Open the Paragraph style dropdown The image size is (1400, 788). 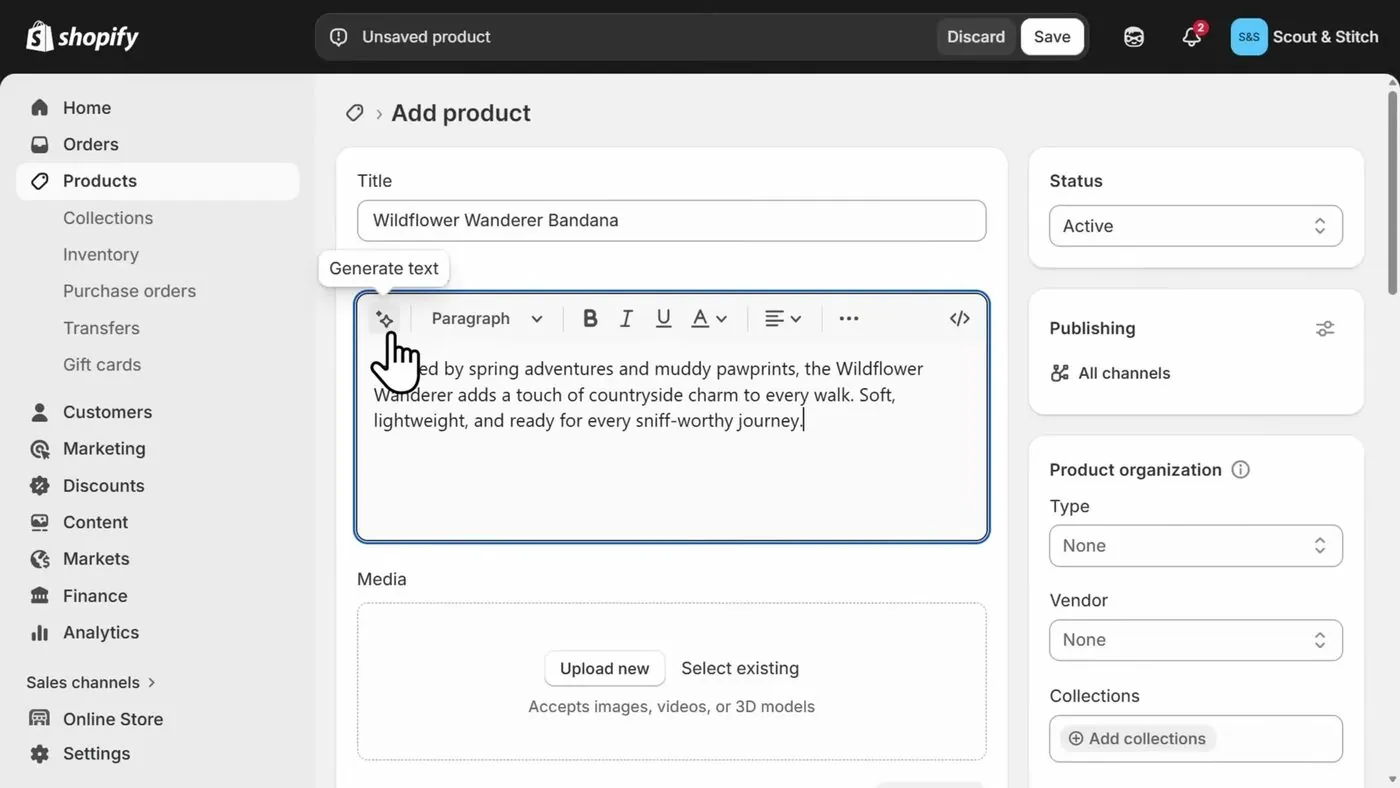[x=487, y=318]
